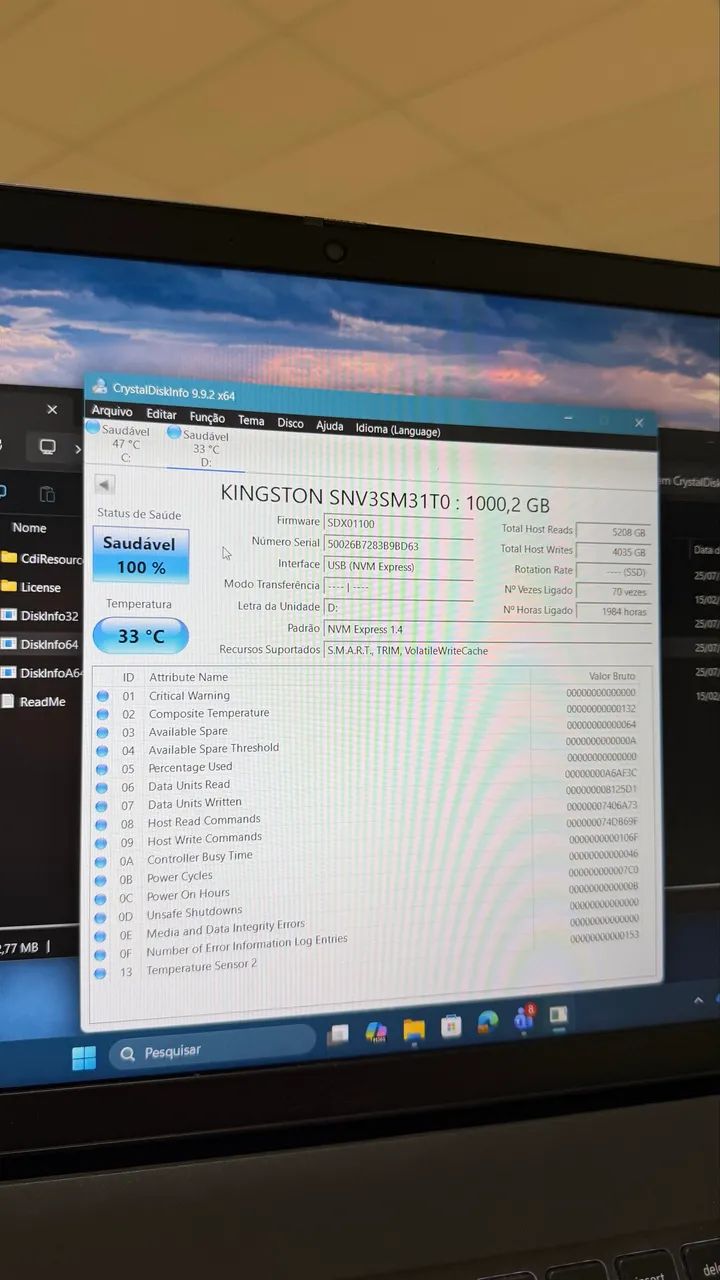Viewport: 720px width, 1280px height.
Task: Click the CrystalDiskInfo taskbar icon
Action: (x=559, y=1016)
